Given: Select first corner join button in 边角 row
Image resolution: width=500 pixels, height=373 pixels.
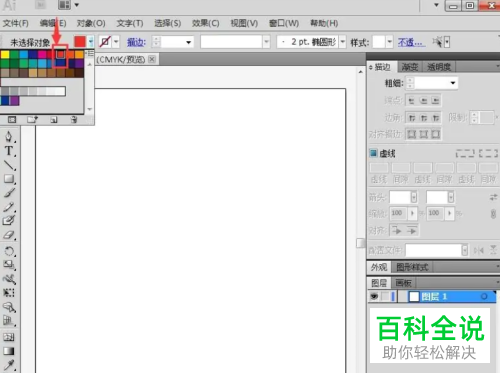Looking at the screenshot, I should [x=412, y=118].
